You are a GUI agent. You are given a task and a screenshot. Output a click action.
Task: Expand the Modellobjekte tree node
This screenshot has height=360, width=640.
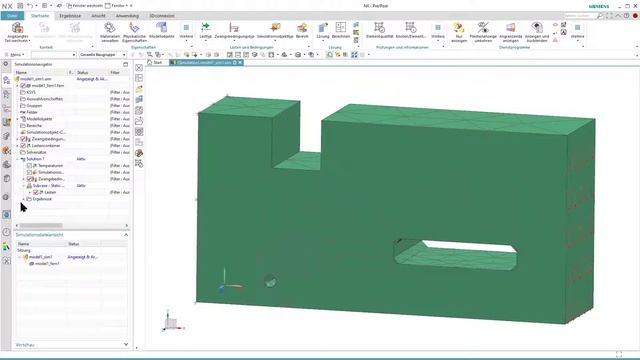[x=18, y=119]
